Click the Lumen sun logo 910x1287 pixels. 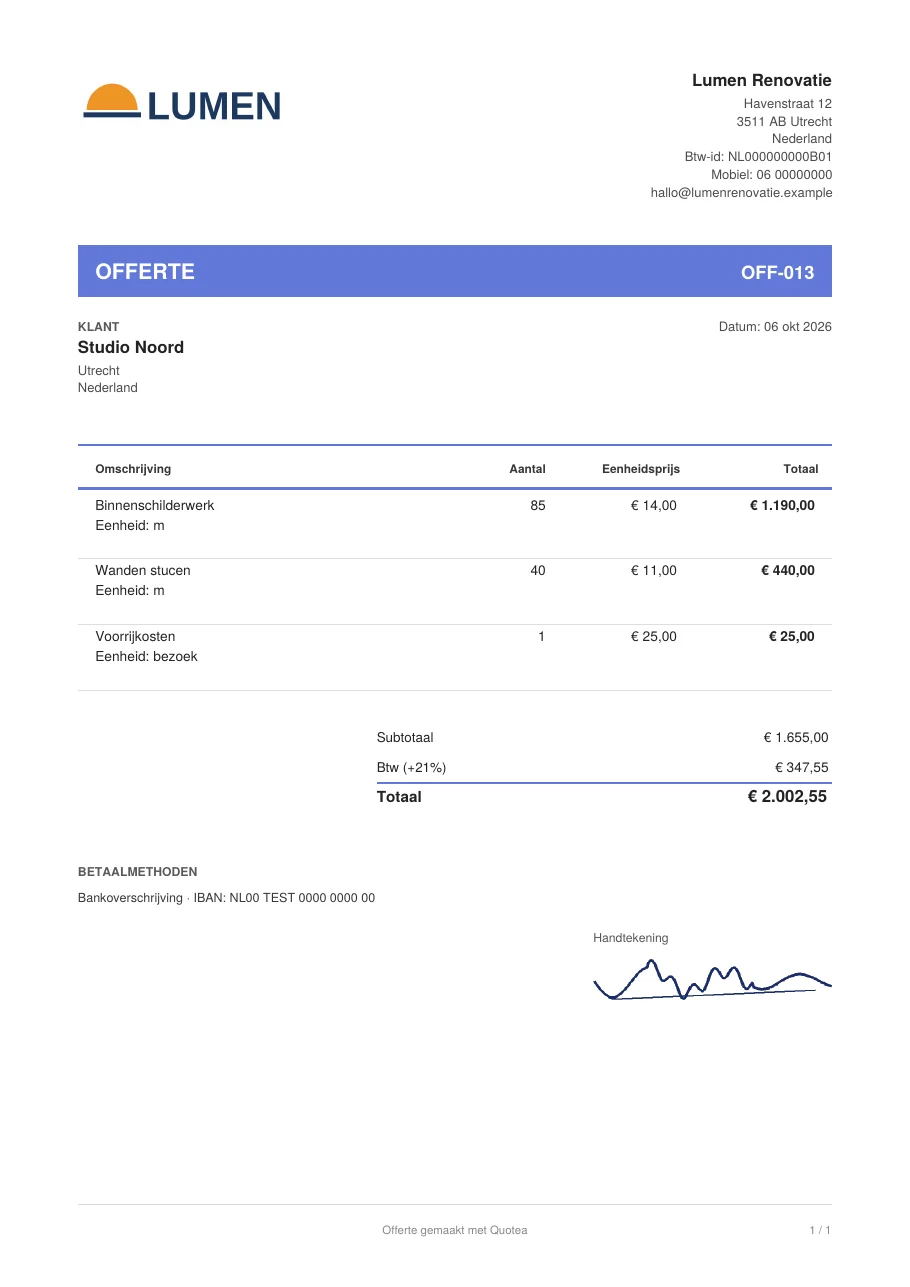click(181, 102)
